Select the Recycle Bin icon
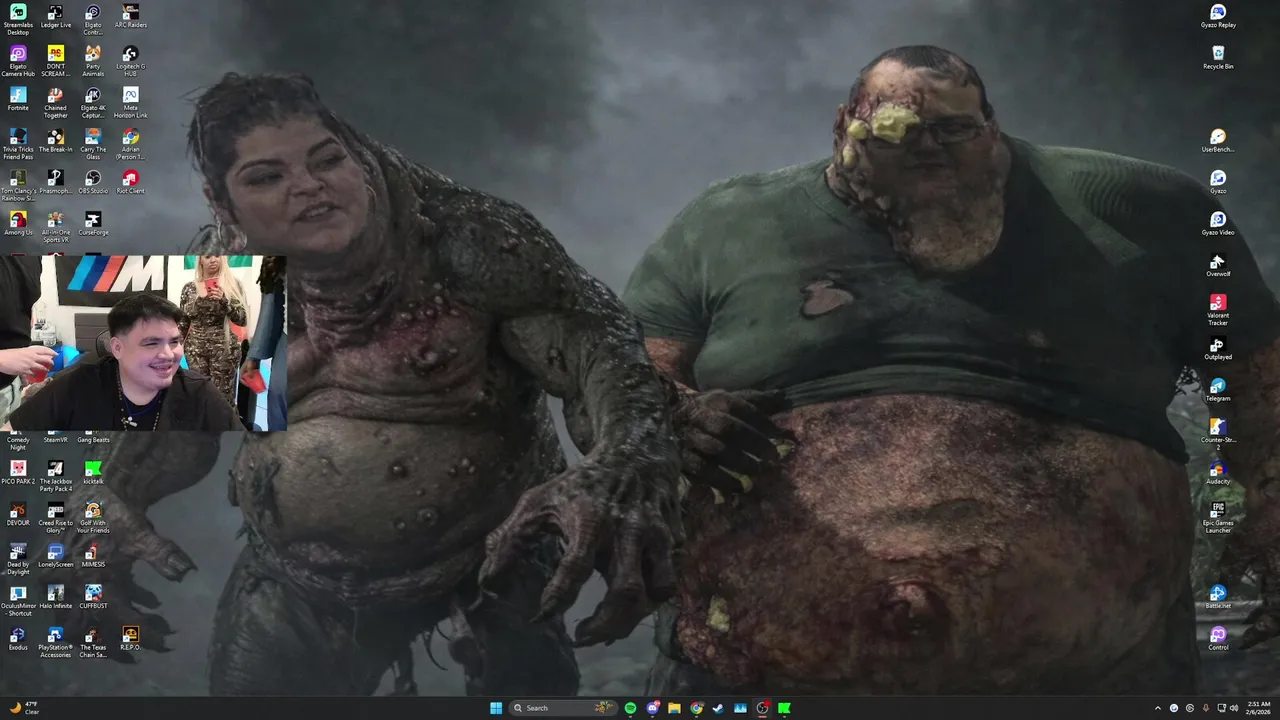This screenshot has width=1280, height=720. point(1218,58)
